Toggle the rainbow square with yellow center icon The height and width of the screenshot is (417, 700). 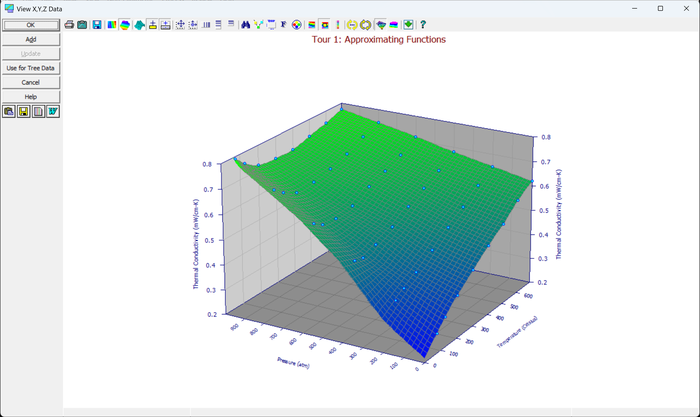pos(325,25)
